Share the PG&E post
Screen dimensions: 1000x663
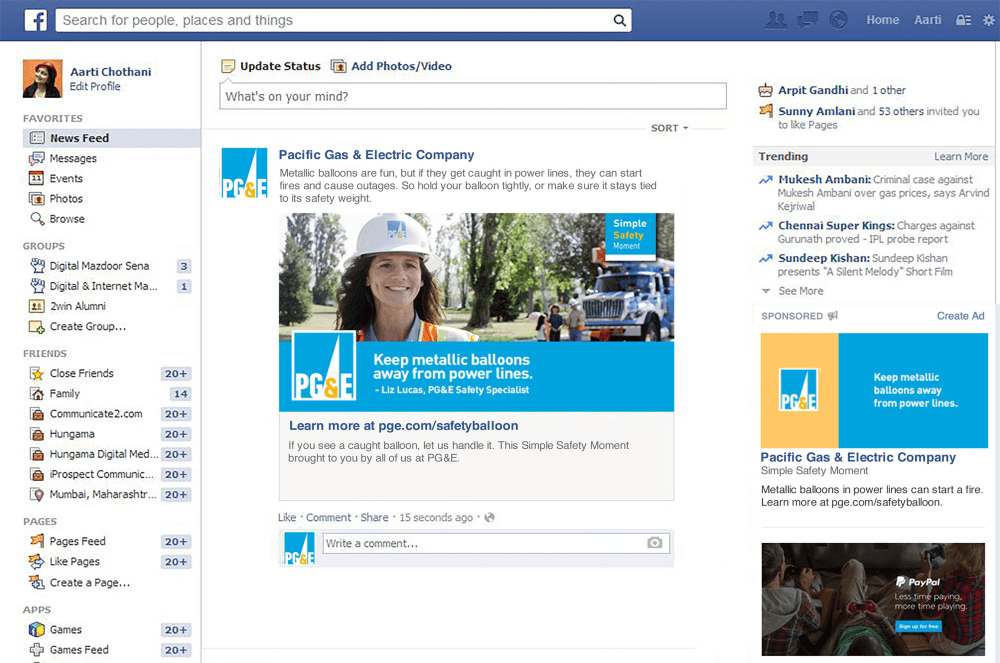point(374,517)
